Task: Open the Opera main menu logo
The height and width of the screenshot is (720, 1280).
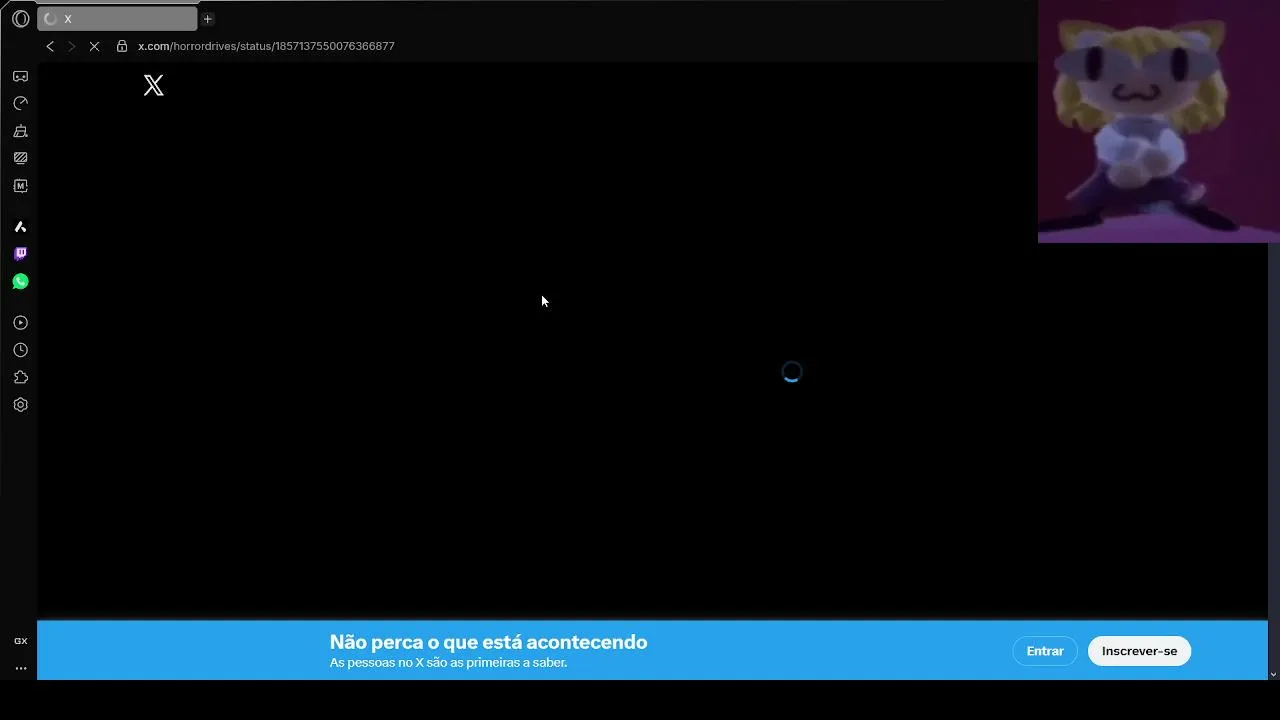Action: [20, 19]
